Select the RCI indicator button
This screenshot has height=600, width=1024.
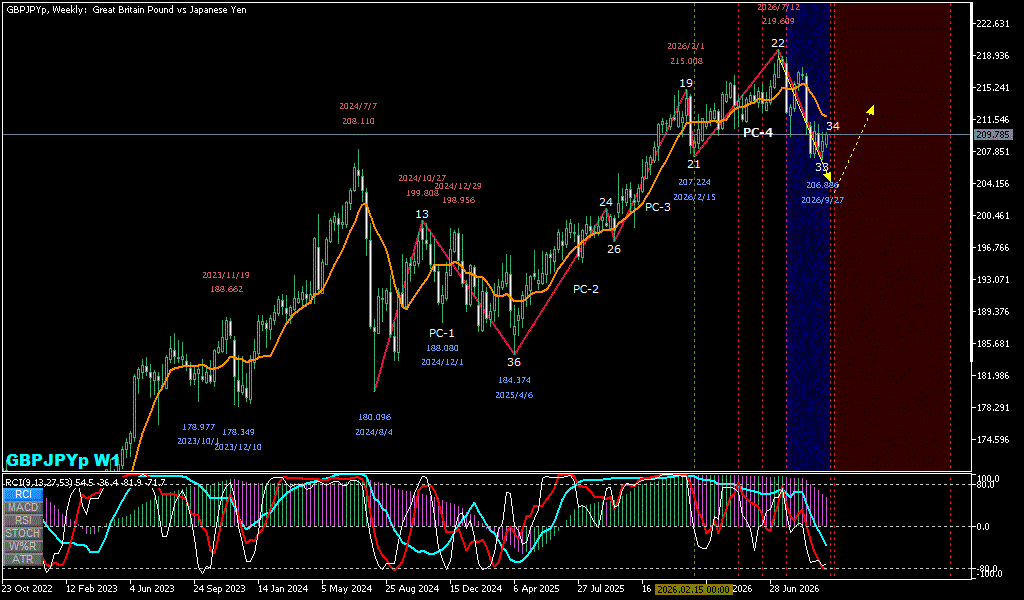(x=23, y=494)
